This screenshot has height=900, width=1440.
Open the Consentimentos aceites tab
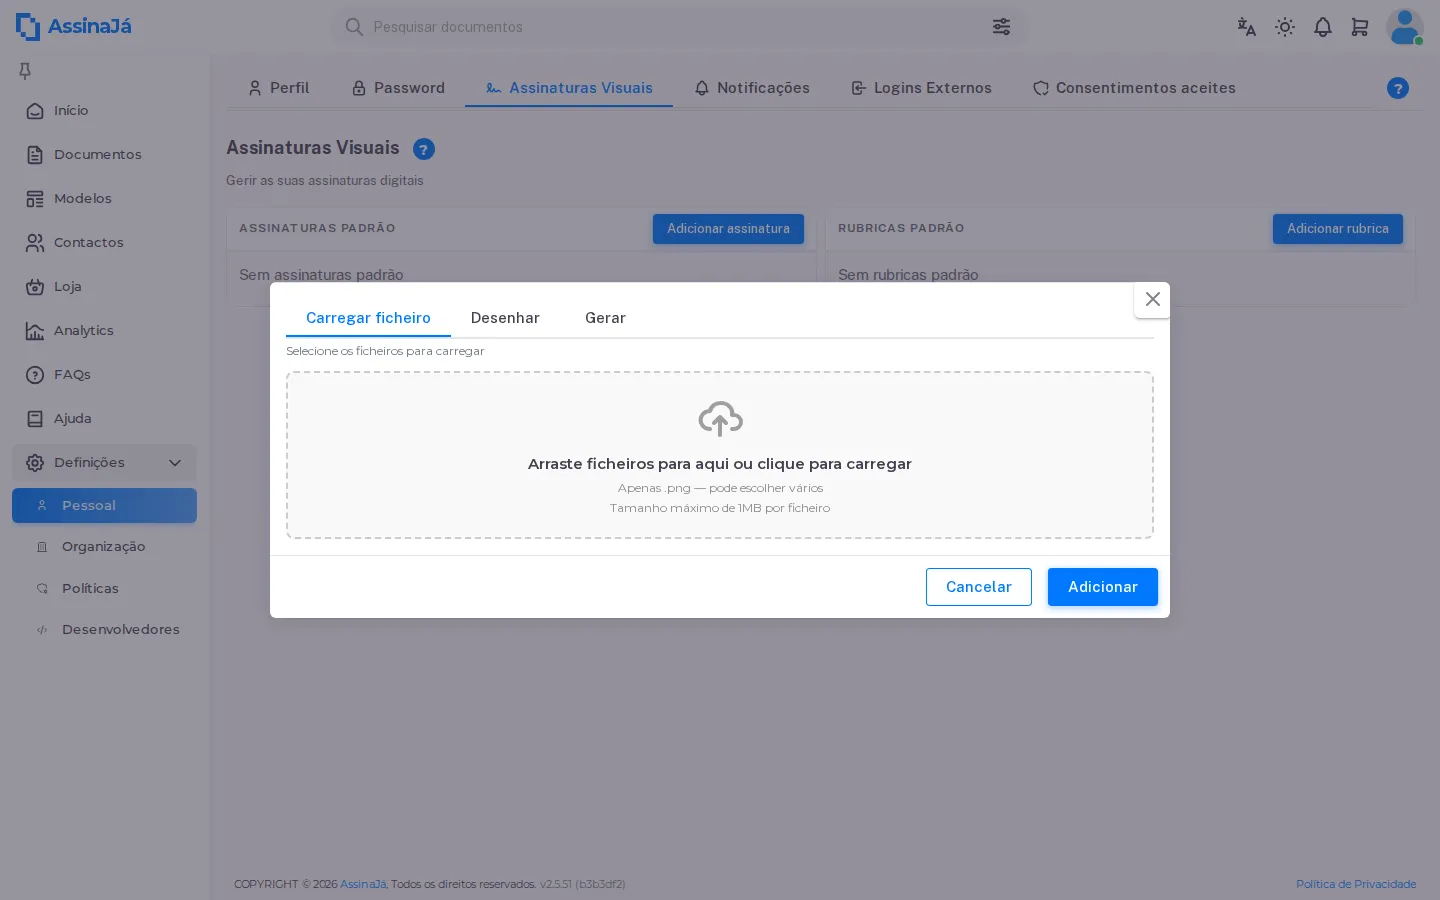pos(1134,88)
